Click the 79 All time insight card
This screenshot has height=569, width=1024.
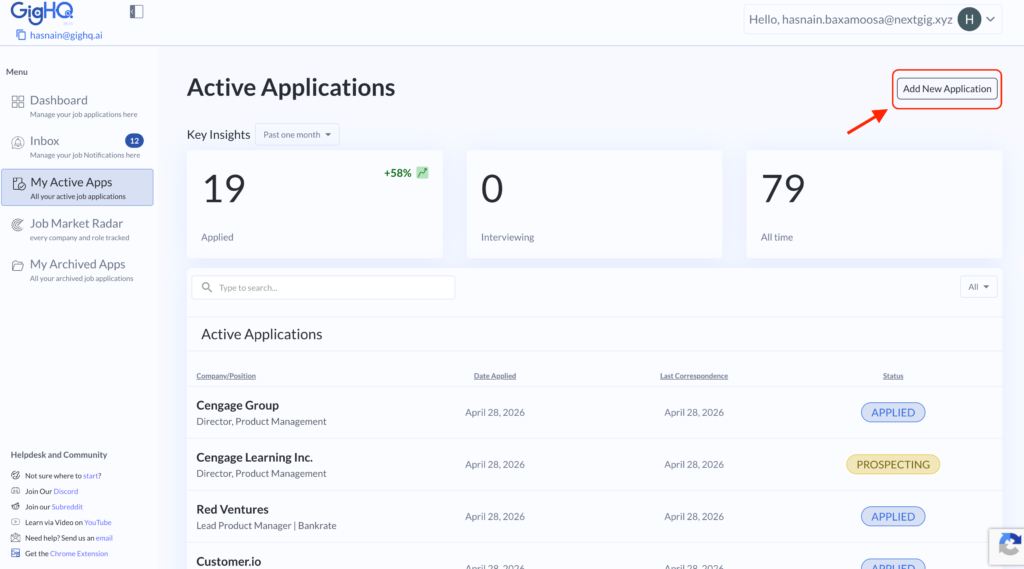click(x=874, y=204)
